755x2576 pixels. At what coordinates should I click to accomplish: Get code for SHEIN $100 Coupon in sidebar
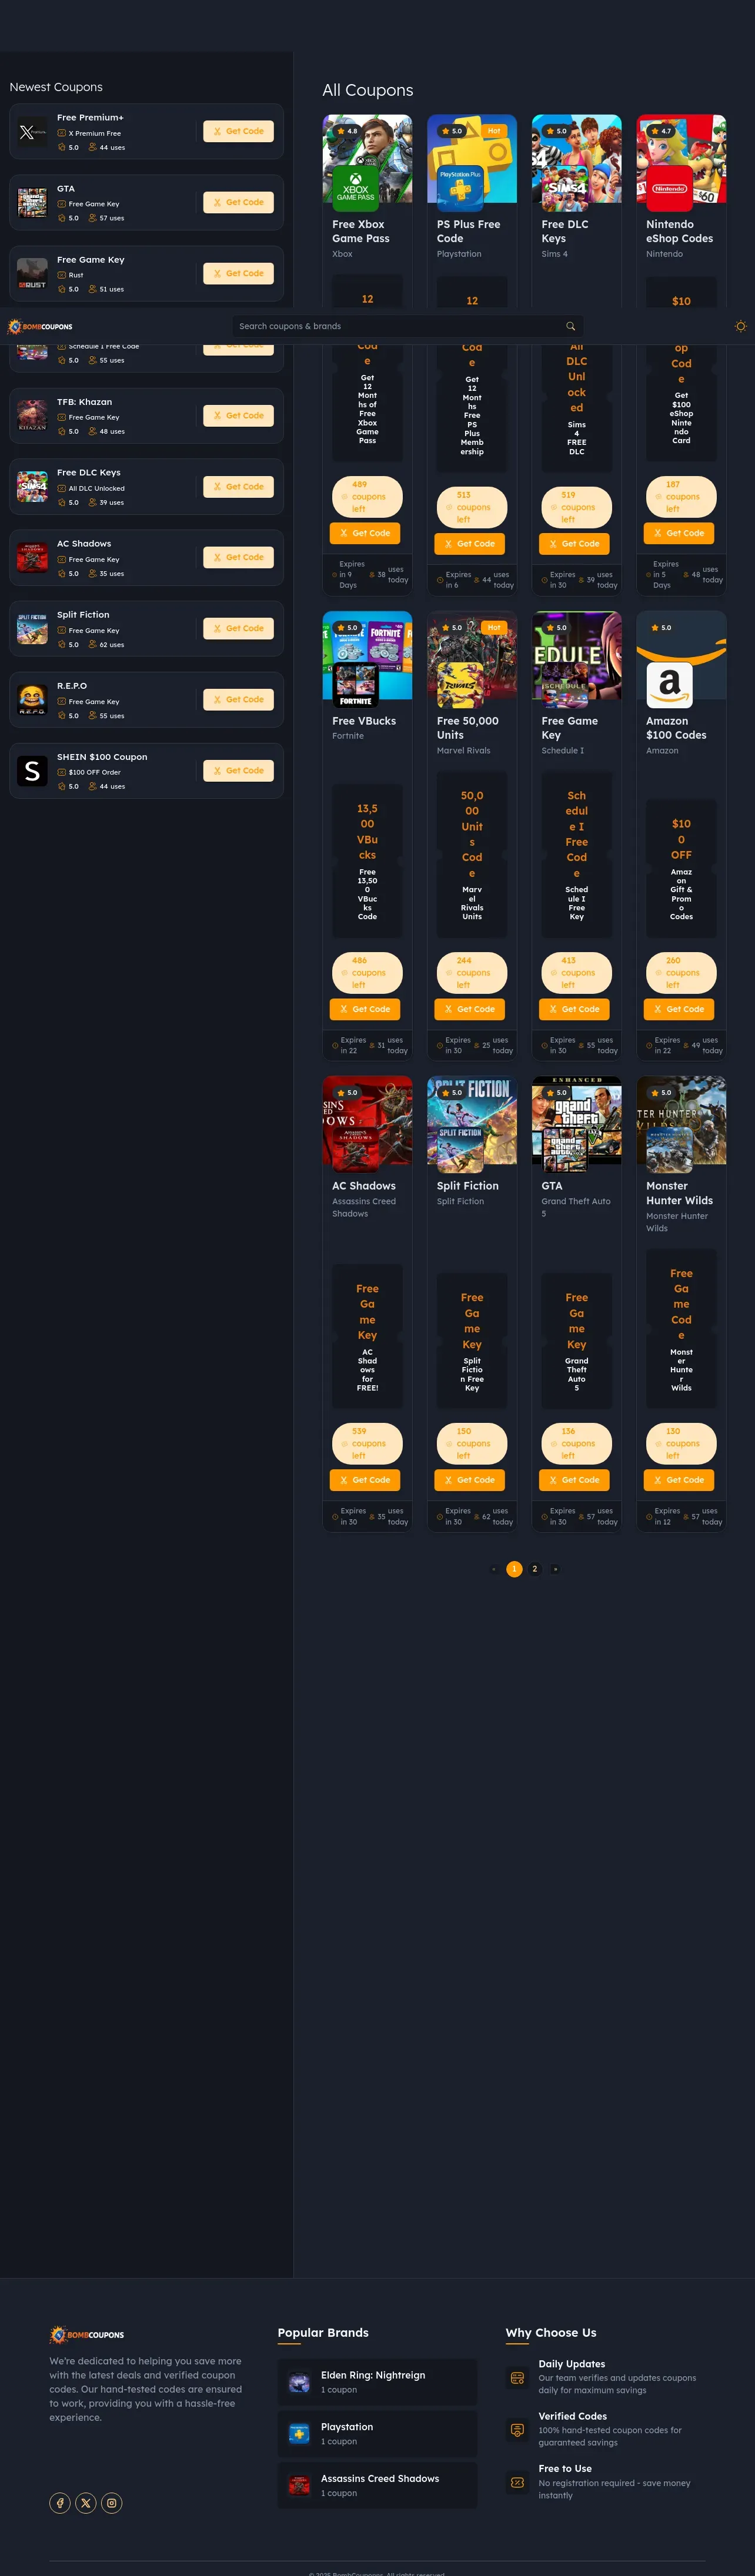238,770
